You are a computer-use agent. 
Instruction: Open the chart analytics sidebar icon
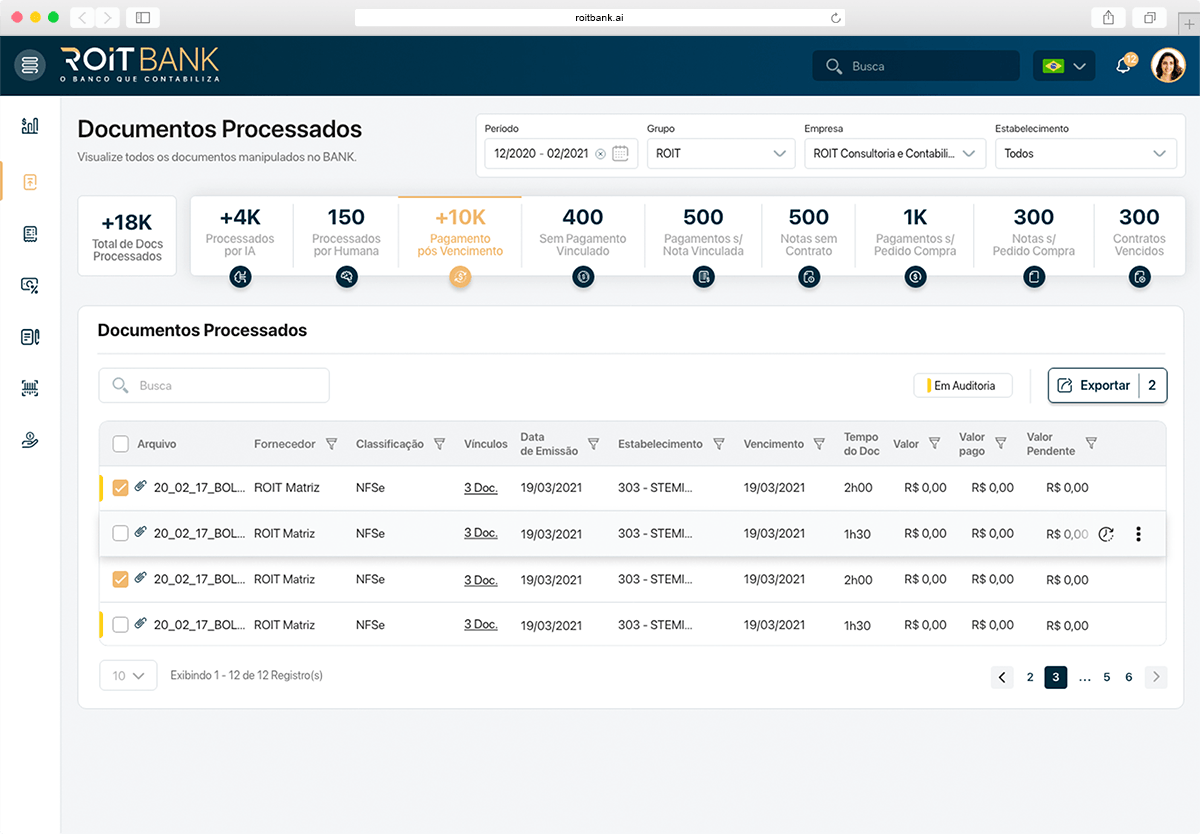30,125
